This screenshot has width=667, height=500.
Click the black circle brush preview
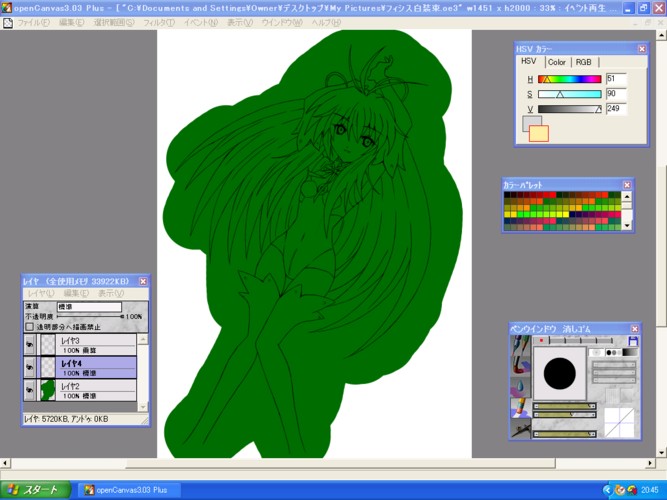coord(559,373)
